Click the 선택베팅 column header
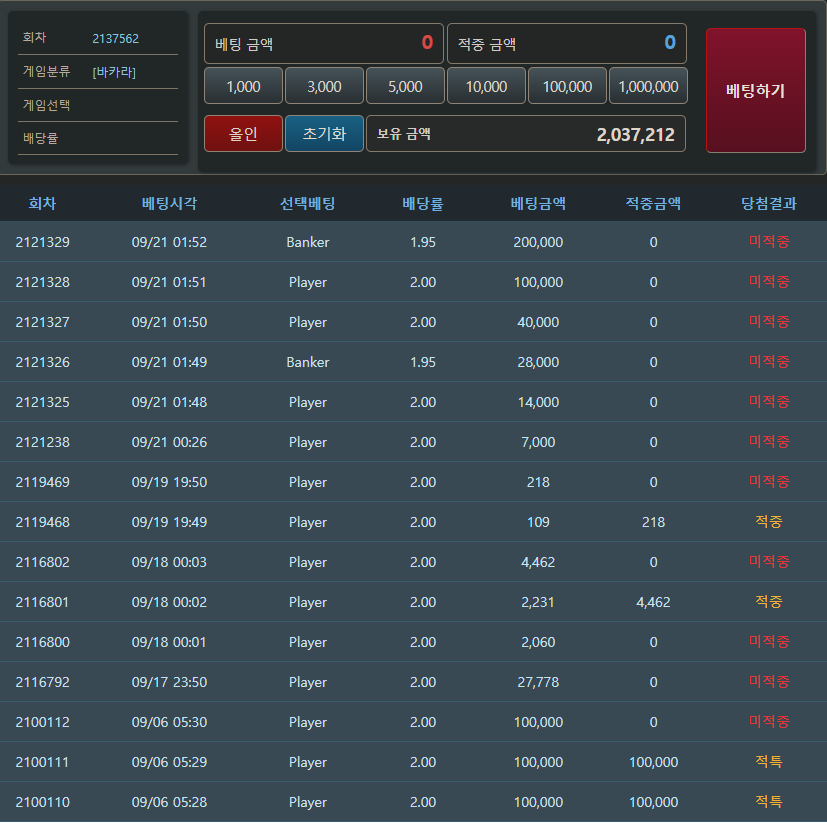Image resolution: width=827 pixels, height=823 pixels. point(307,203)
